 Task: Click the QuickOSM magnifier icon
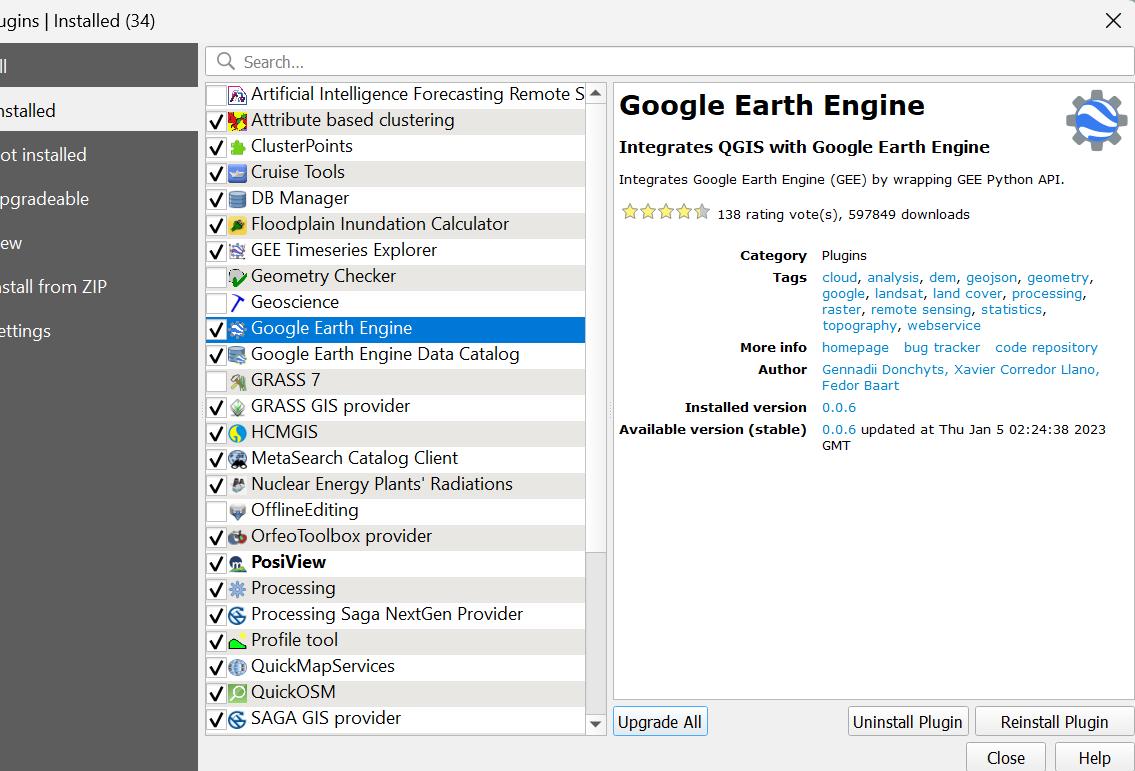pyautogui.click(x=237, y=693)
